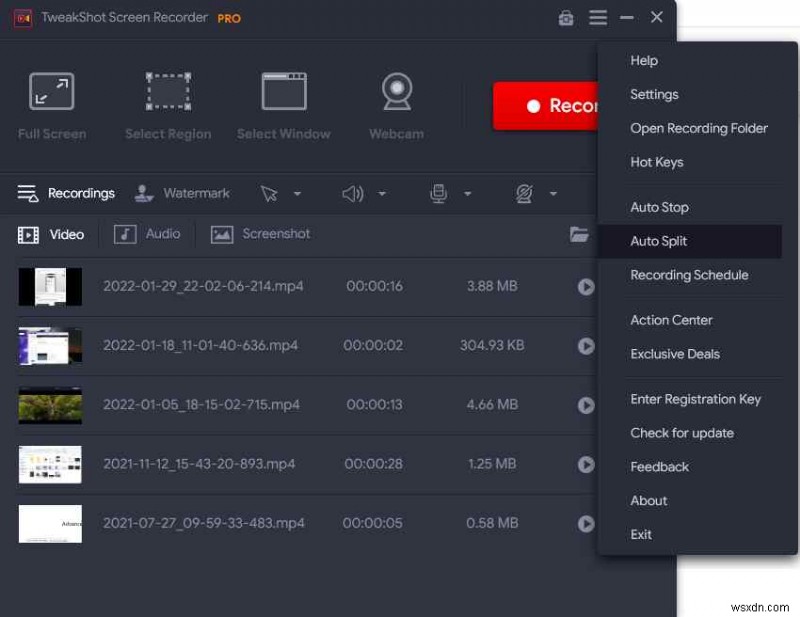The height and width of the screenshot is (617, 800).
Task: Open the Recordings list icon
Action: (x=28, y=194)
